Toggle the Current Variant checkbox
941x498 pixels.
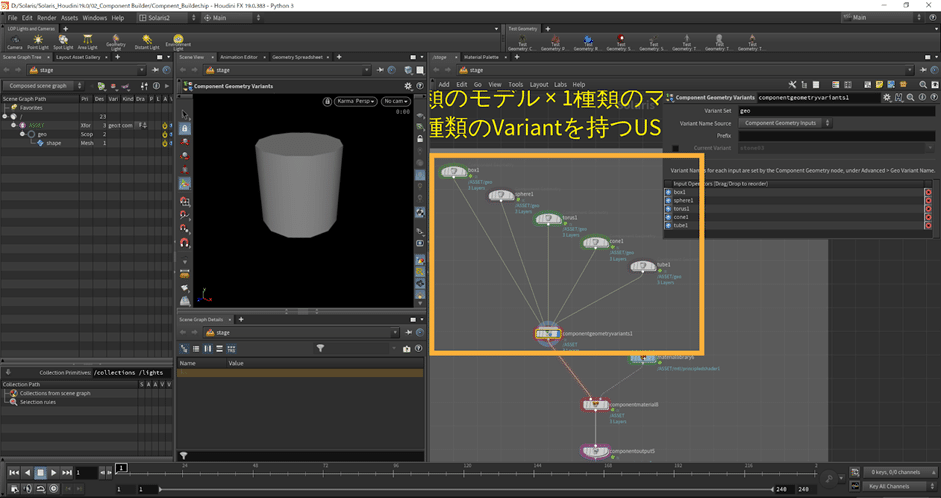[x=675, y=147]
